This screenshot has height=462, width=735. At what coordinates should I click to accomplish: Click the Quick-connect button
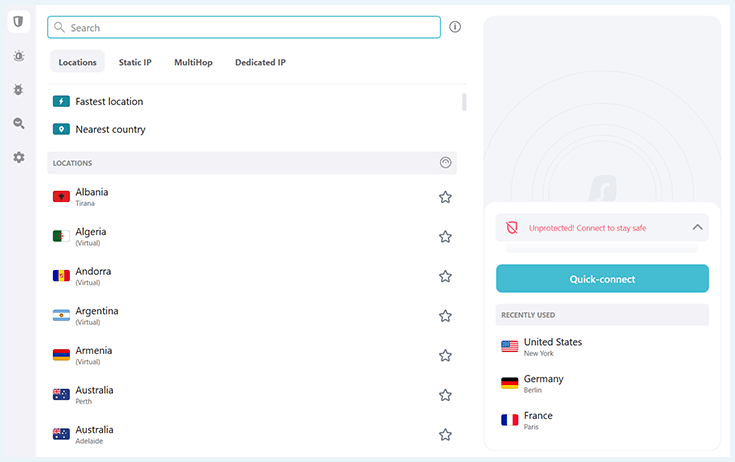tap(602, 279)
